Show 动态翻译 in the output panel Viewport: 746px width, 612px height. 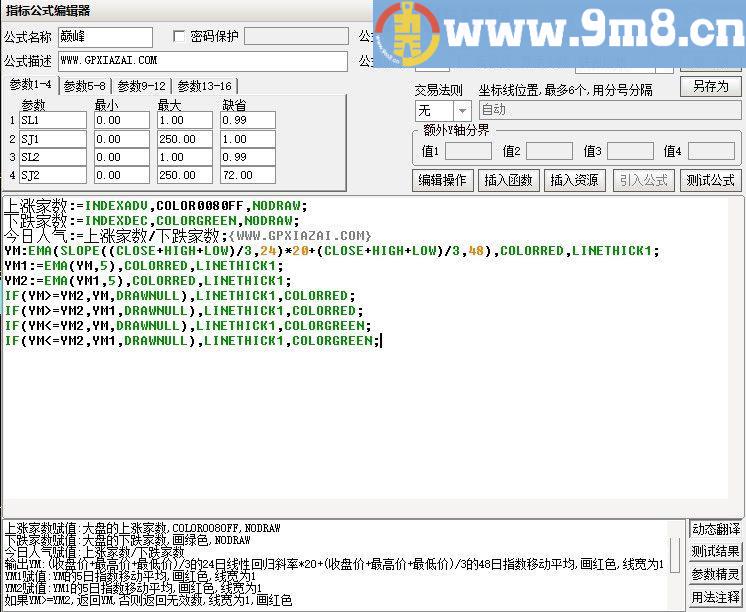pos(716,529)
